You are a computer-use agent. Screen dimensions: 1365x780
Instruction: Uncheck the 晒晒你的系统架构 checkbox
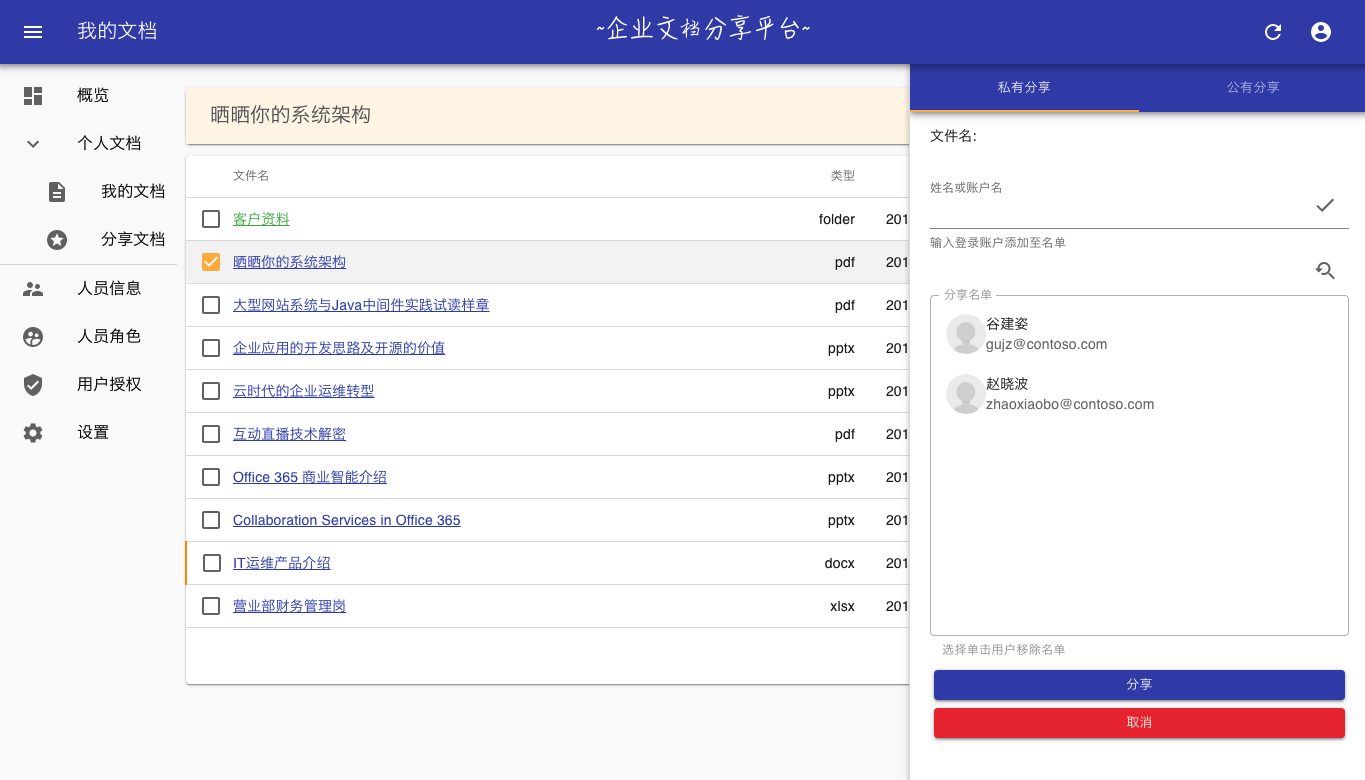pyautogui.click(x=211, y=262)
